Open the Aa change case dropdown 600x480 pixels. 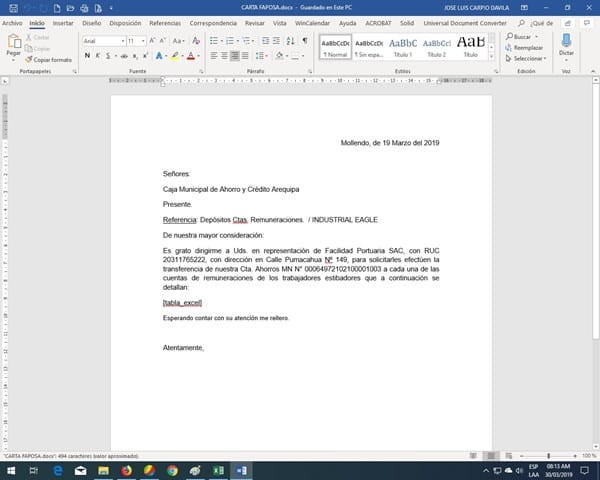[178, 41]
